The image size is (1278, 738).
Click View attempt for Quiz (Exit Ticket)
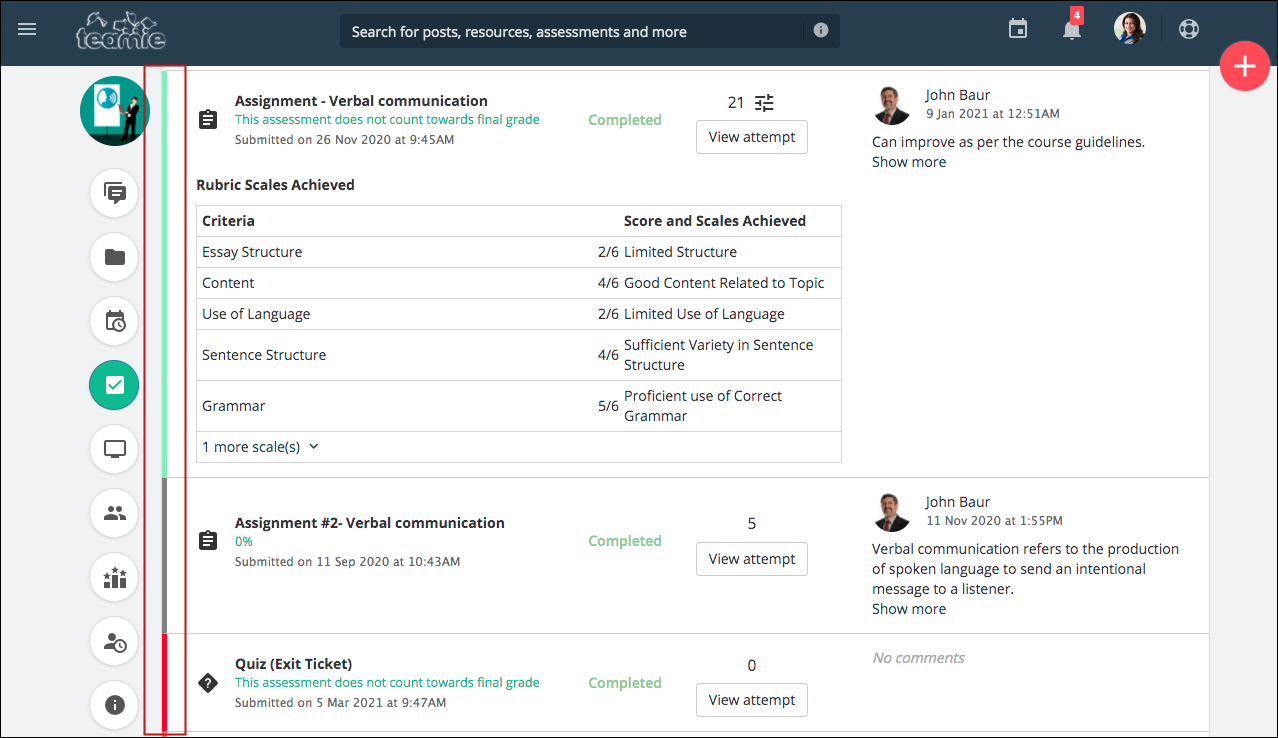click(x=751, y=700)
